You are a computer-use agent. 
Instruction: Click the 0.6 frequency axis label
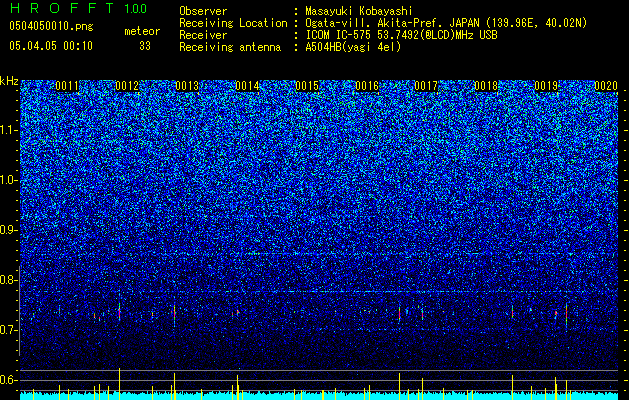8,380
